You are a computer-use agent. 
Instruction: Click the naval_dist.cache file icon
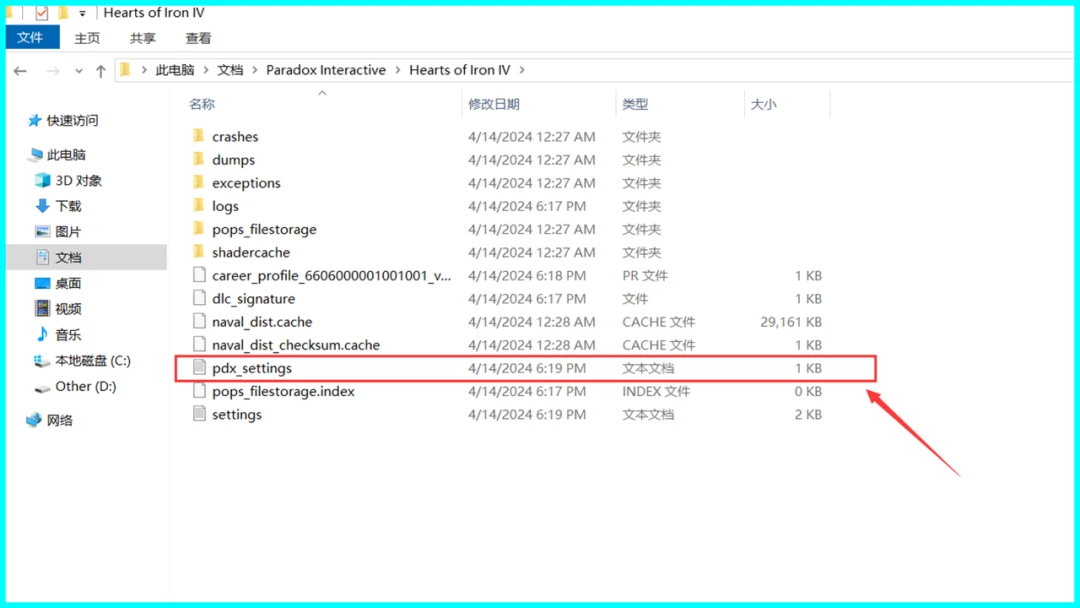pos(199,322)
